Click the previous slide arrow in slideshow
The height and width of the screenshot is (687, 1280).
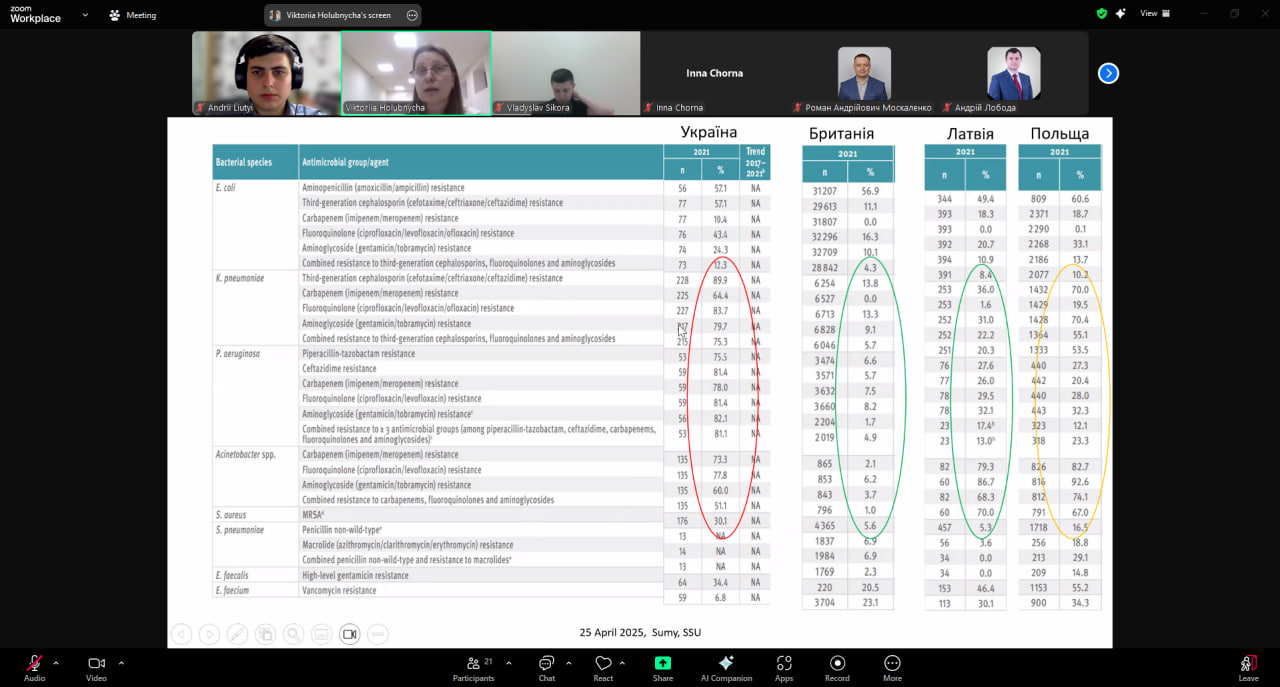click(181, 633)
